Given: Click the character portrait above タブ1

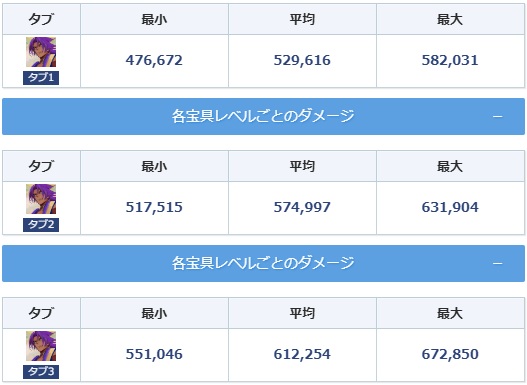Looking at the screenshot, I should click(x=41, y=52).
